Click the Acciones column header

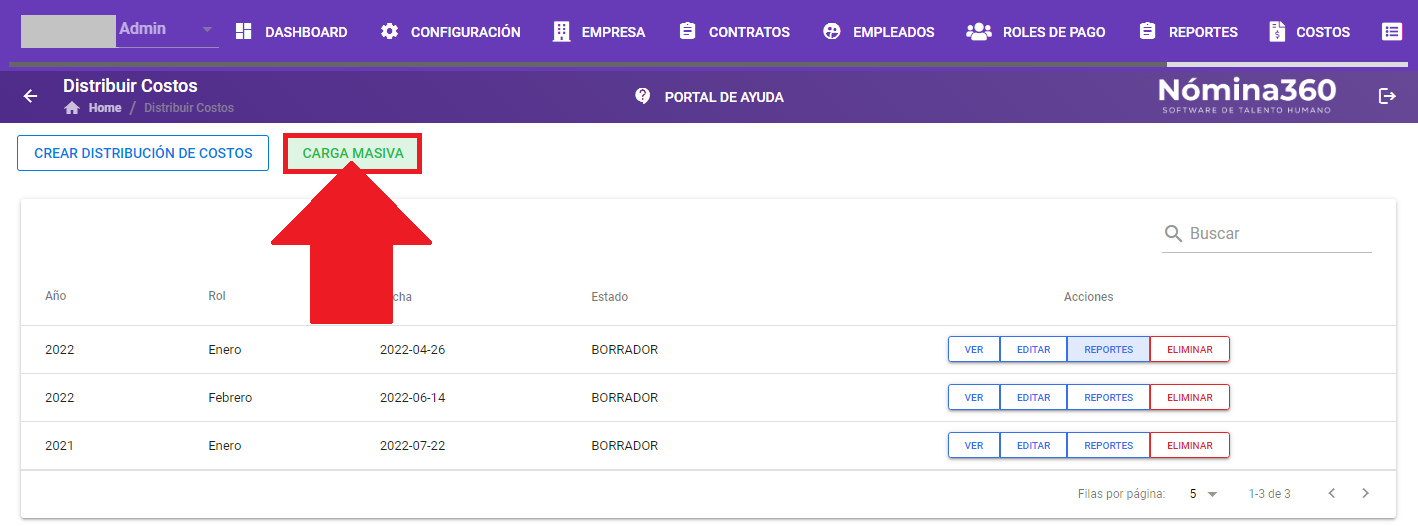click(1088, 297)
